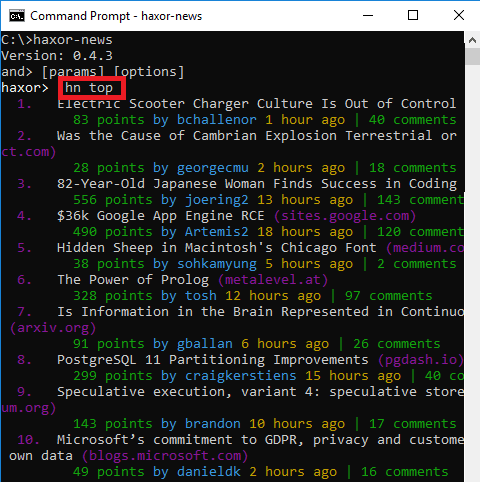Close the haxor-news Command Prompt window

pyautogui.click(x=459, y=15)
